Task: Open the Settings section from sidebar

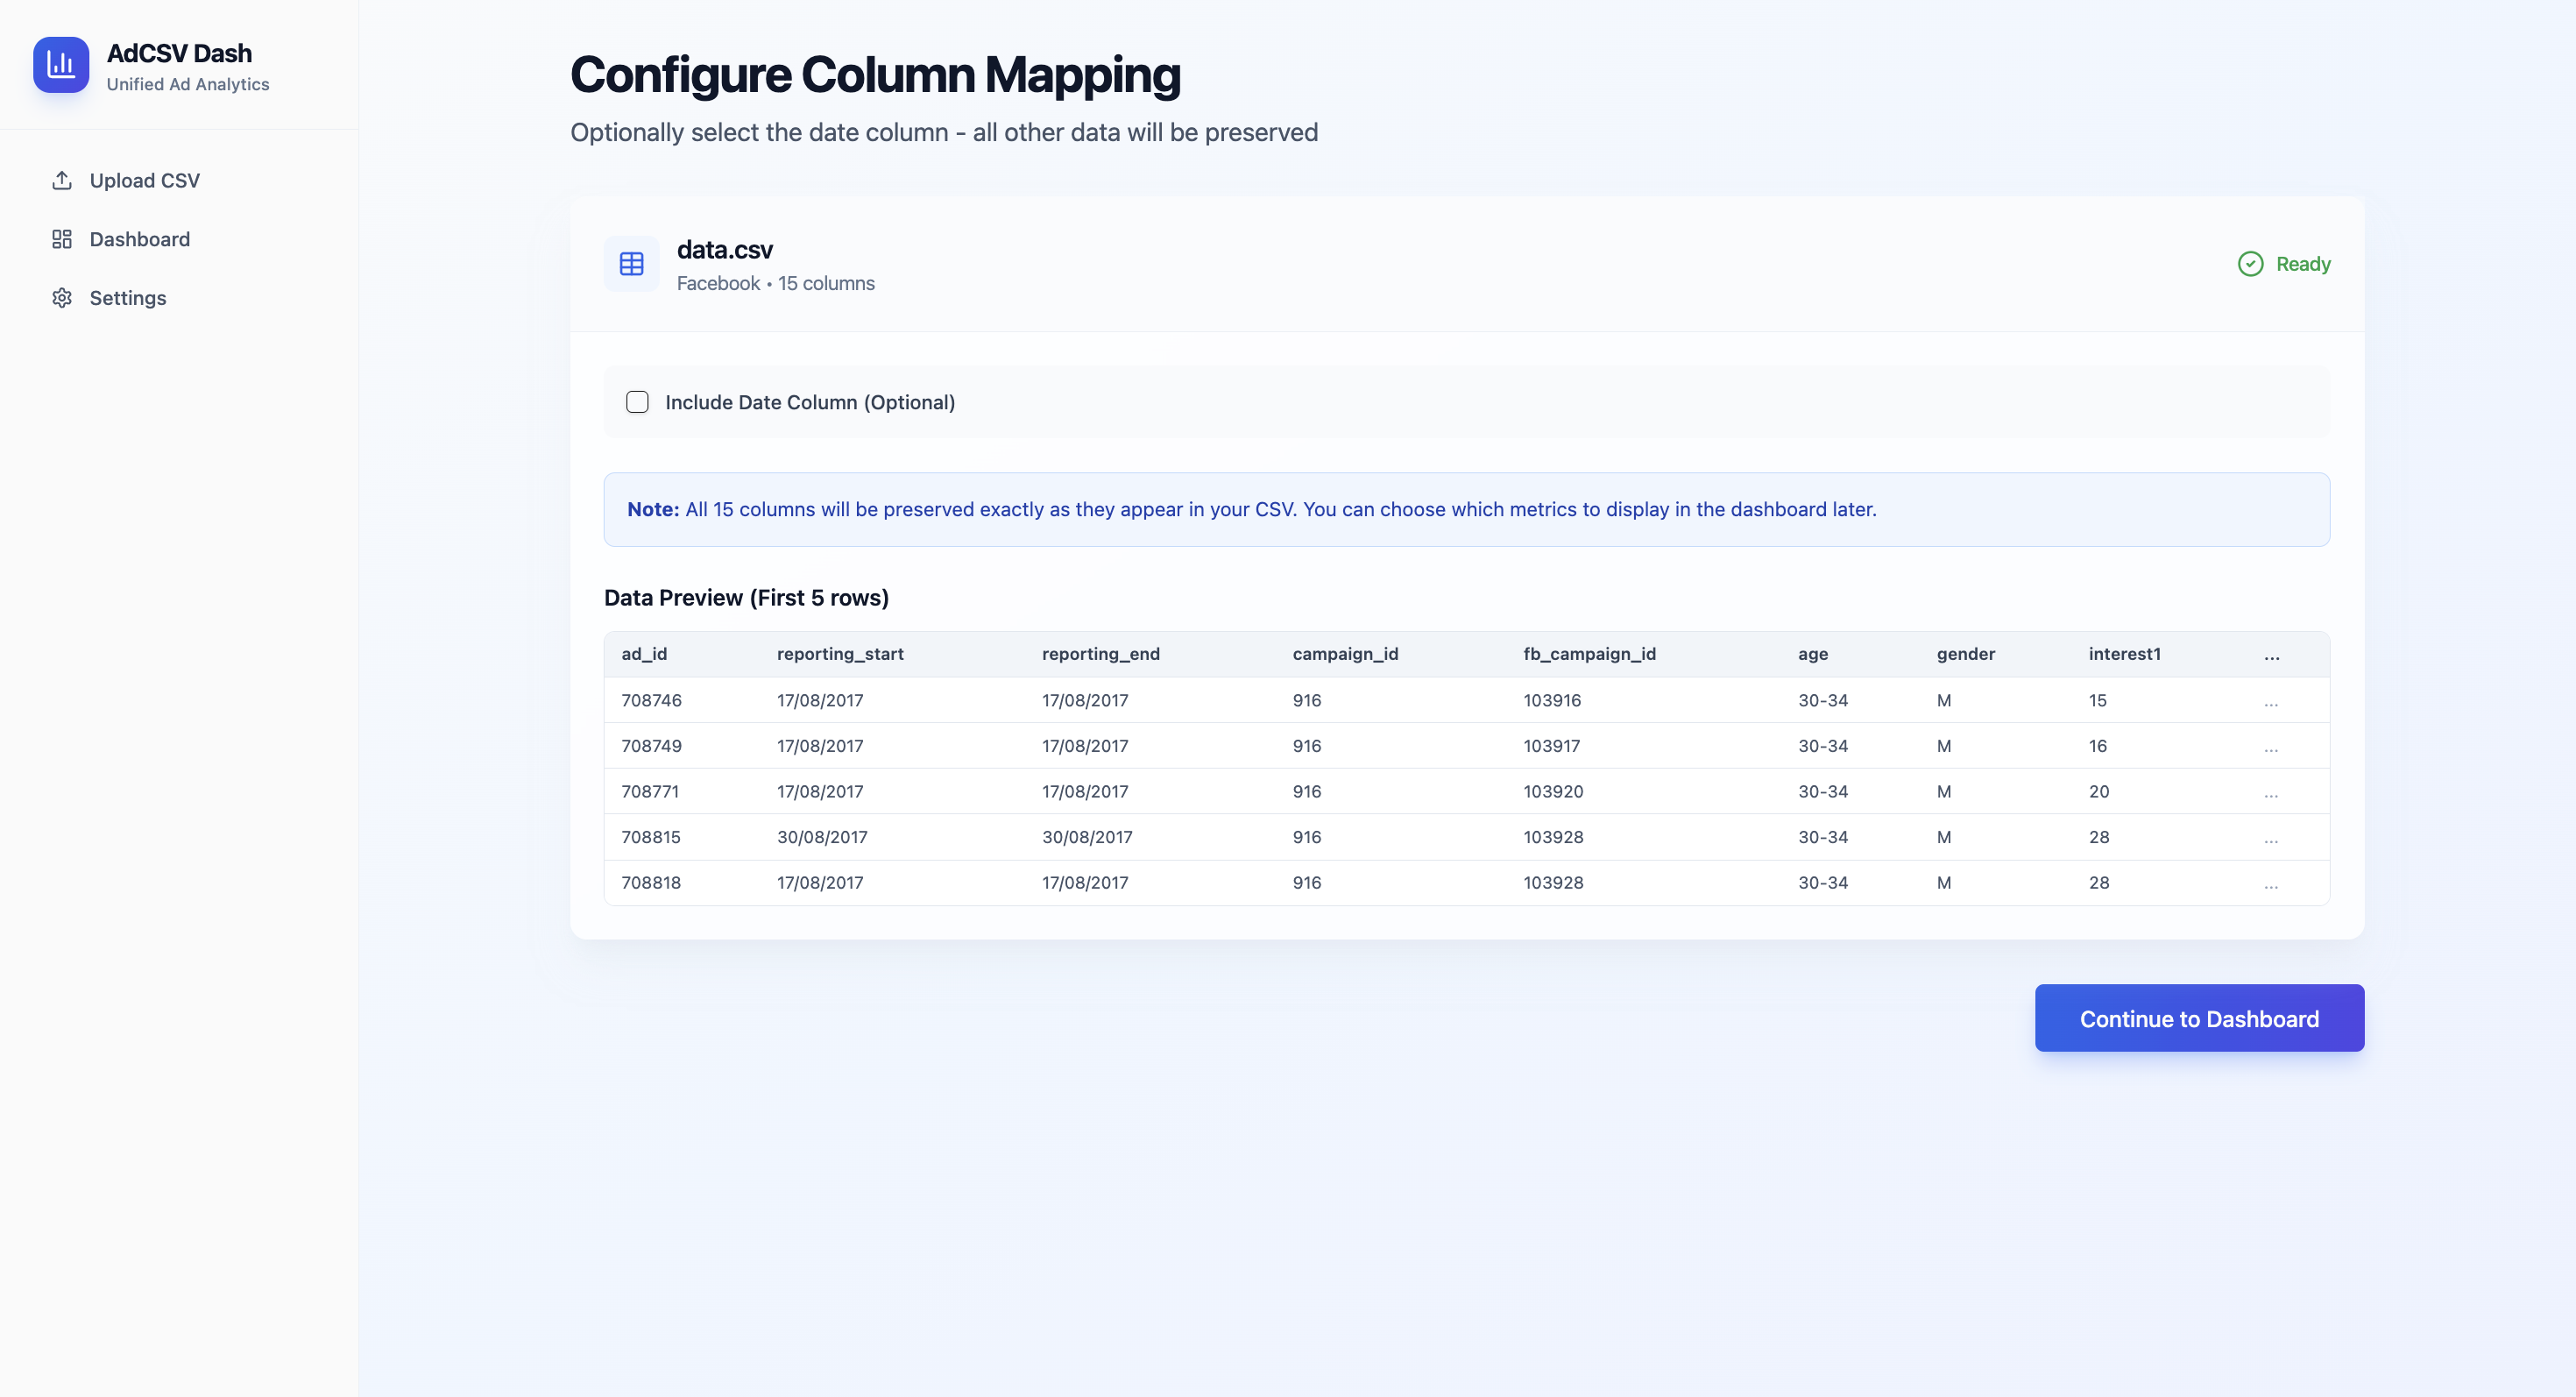Action: (x=128, y=297)
